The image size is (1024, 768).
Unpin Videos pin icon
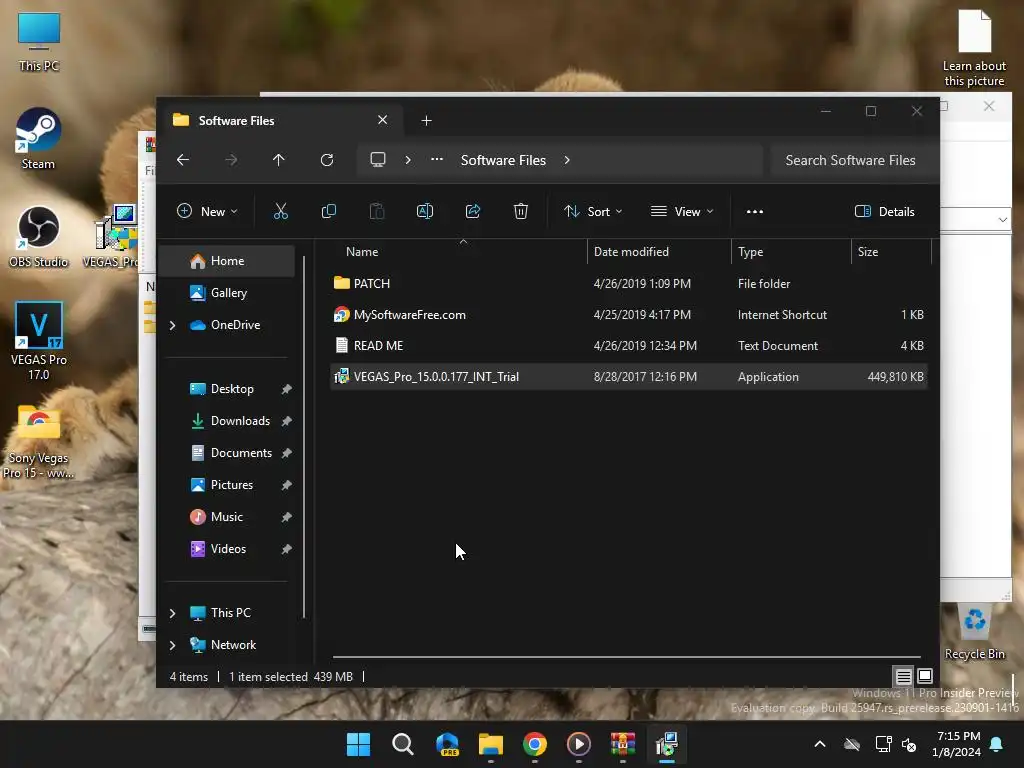(x=286, y=549)
